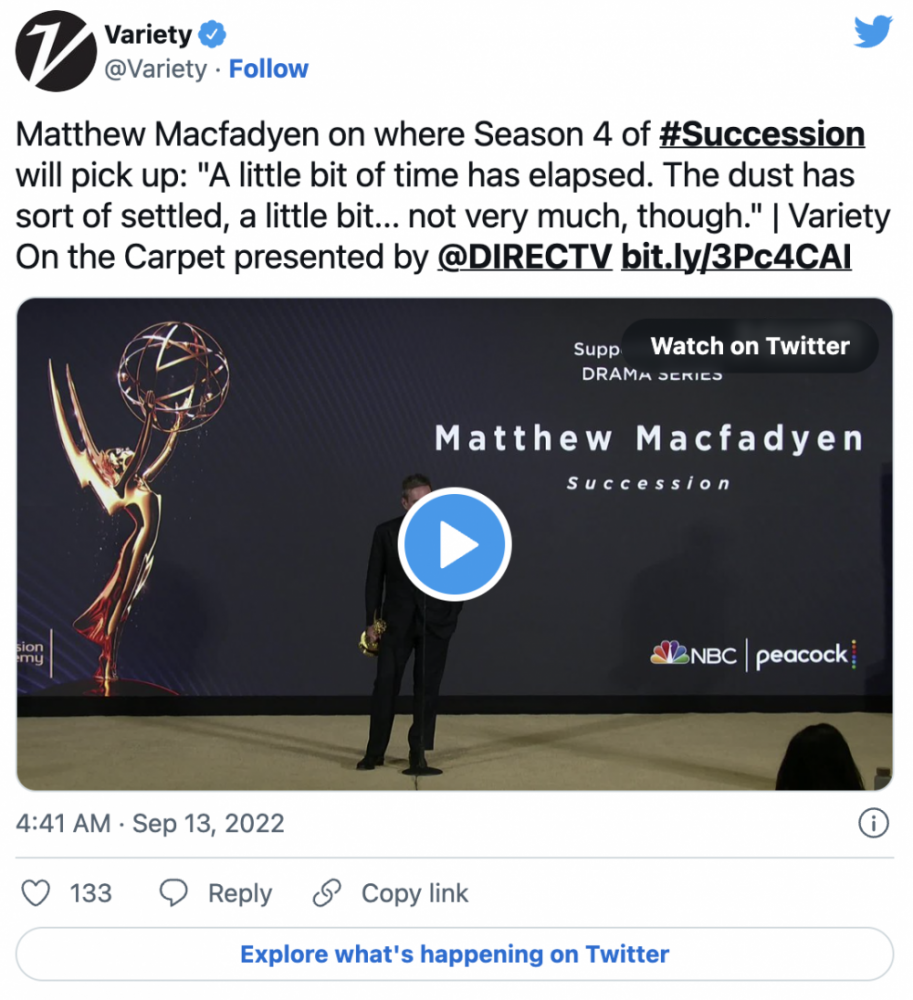
Task: Click the verified badge next to Variety
Action: click(210, 34)
